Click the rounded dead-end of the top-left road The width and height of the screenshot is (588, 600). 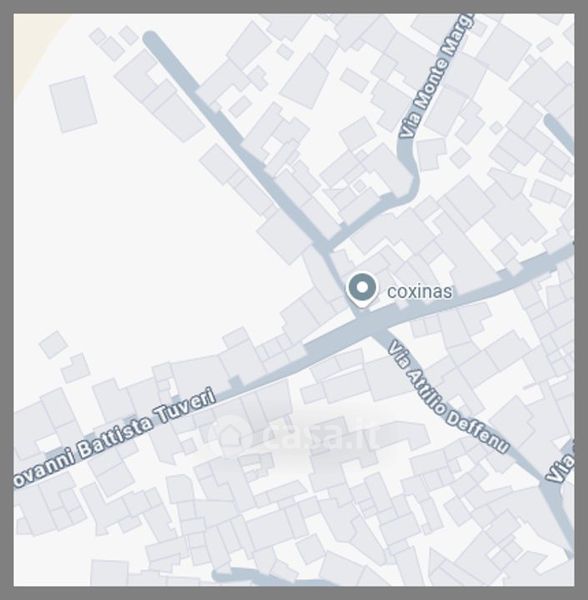151,39
